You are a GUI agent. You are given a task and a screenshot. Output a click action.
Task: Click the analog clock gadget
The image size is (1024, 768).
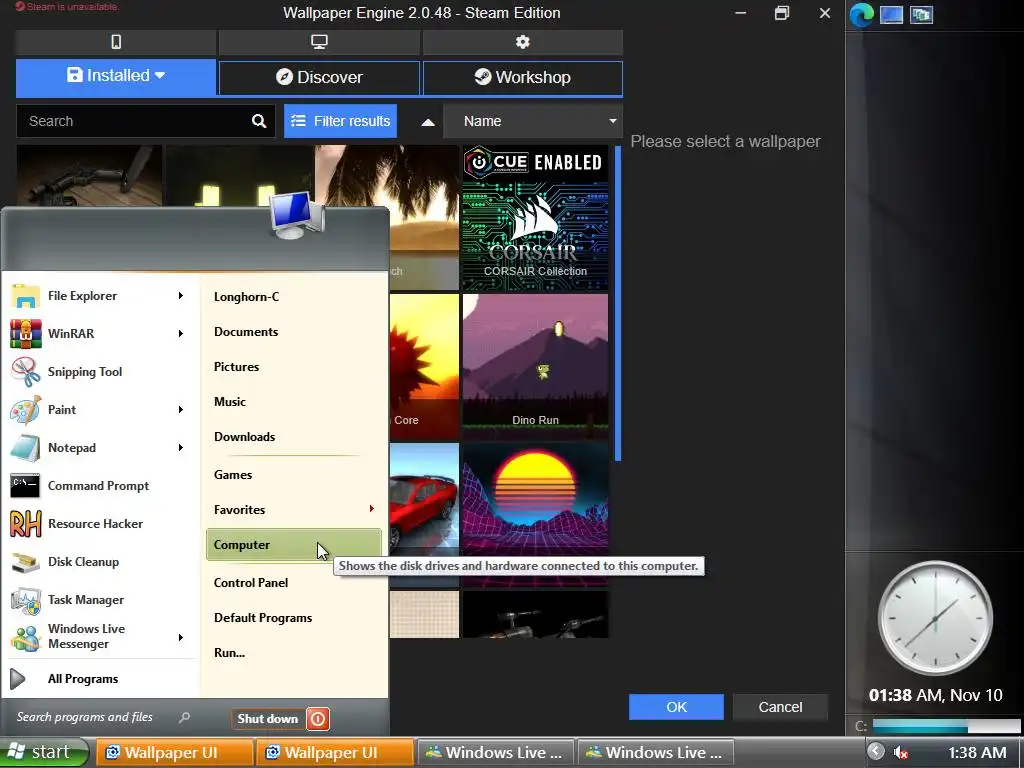click(935, 618)
